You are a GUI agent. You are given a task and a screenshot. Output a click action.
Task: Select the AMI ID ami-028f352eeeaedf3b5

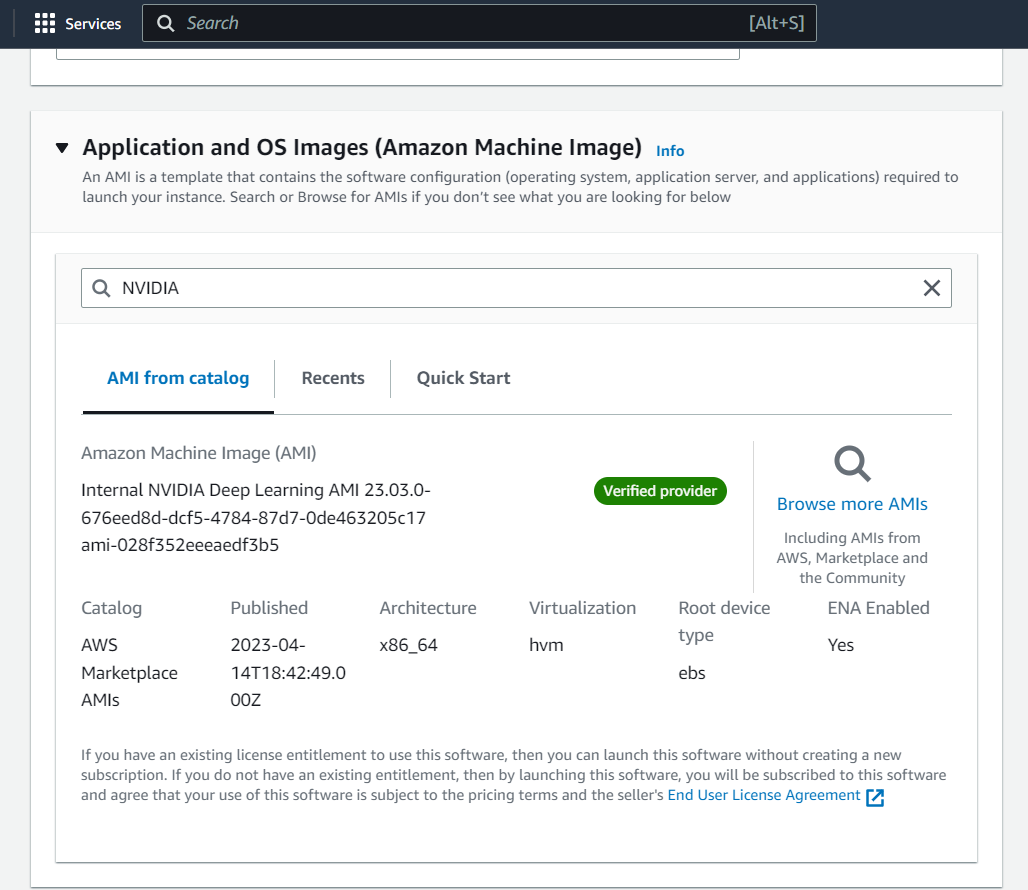(180, 545)
